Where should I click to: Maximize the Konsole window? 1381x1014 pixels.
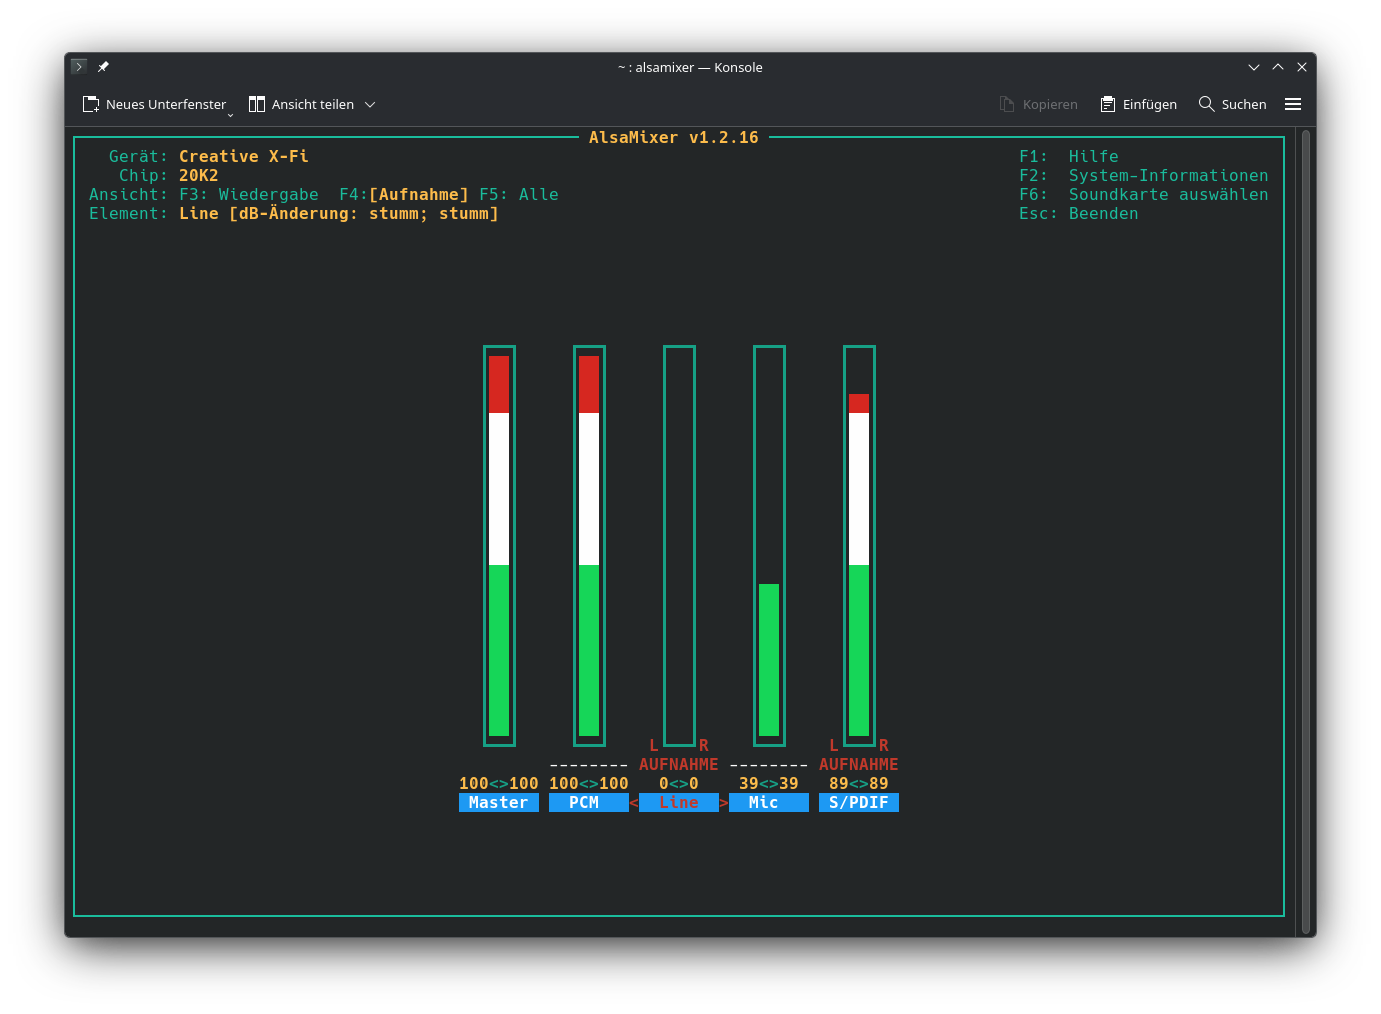click(1278, 67)
